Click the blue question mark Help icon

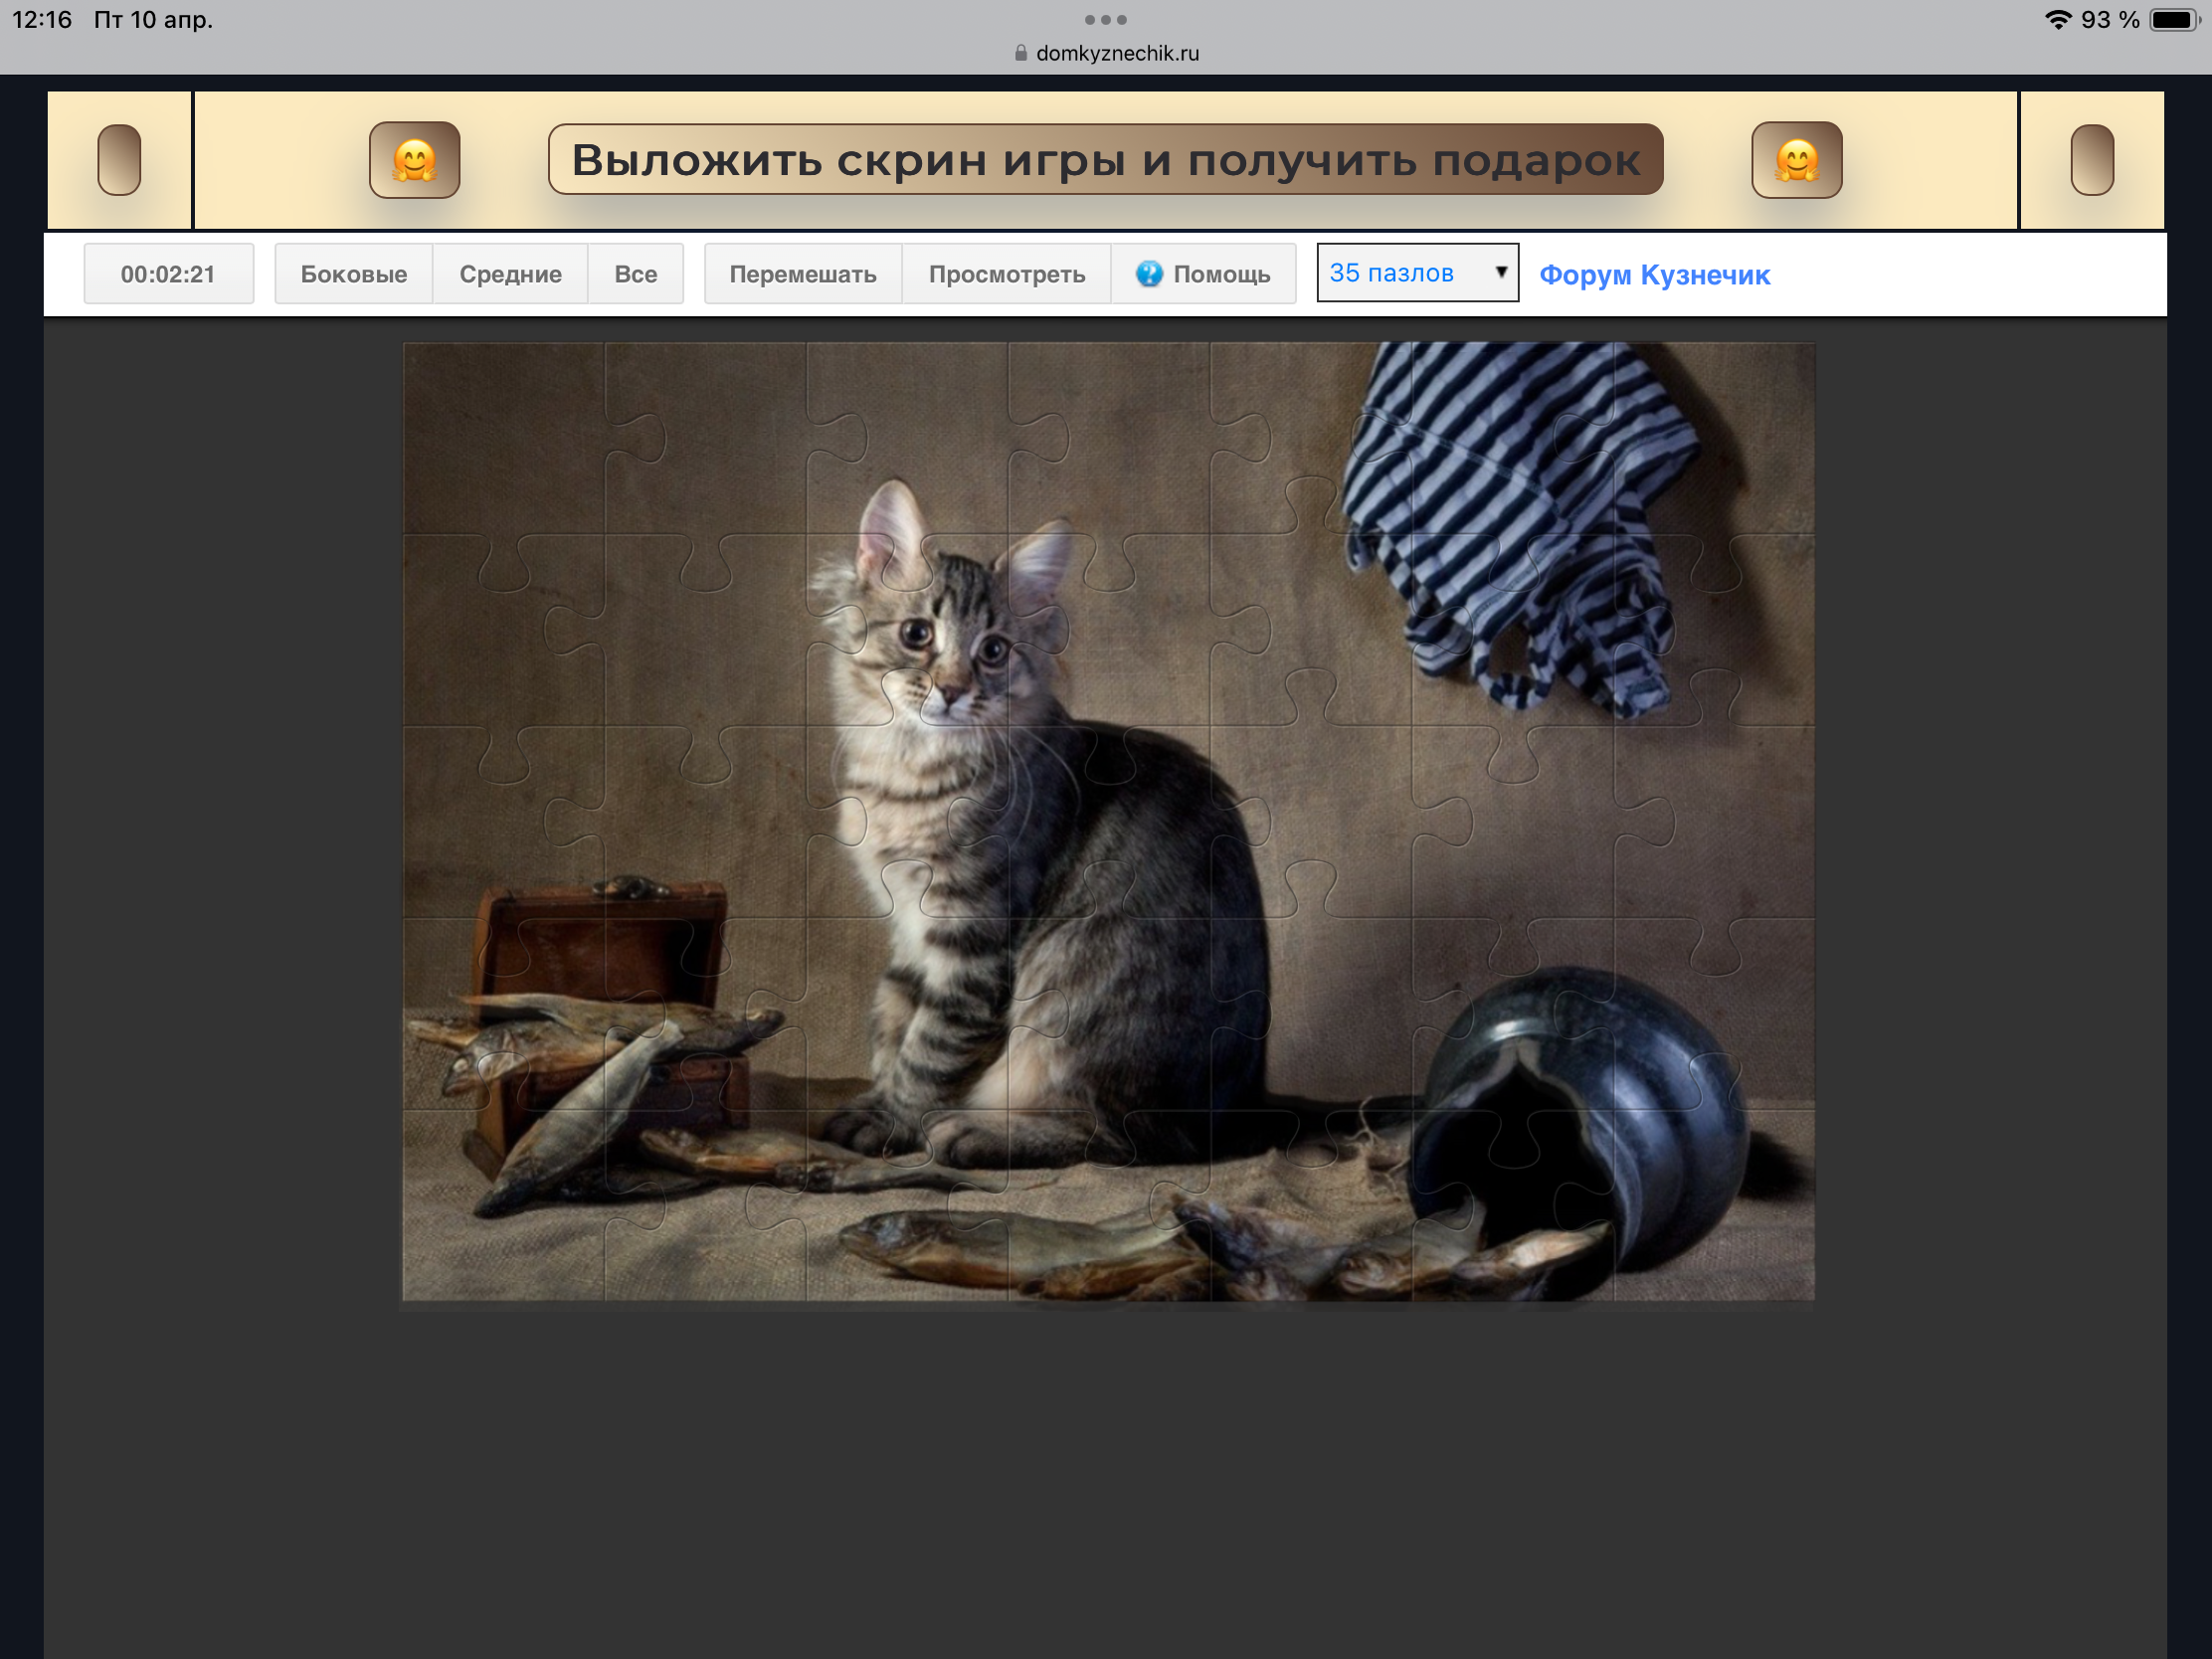(x=1149, y=273)
